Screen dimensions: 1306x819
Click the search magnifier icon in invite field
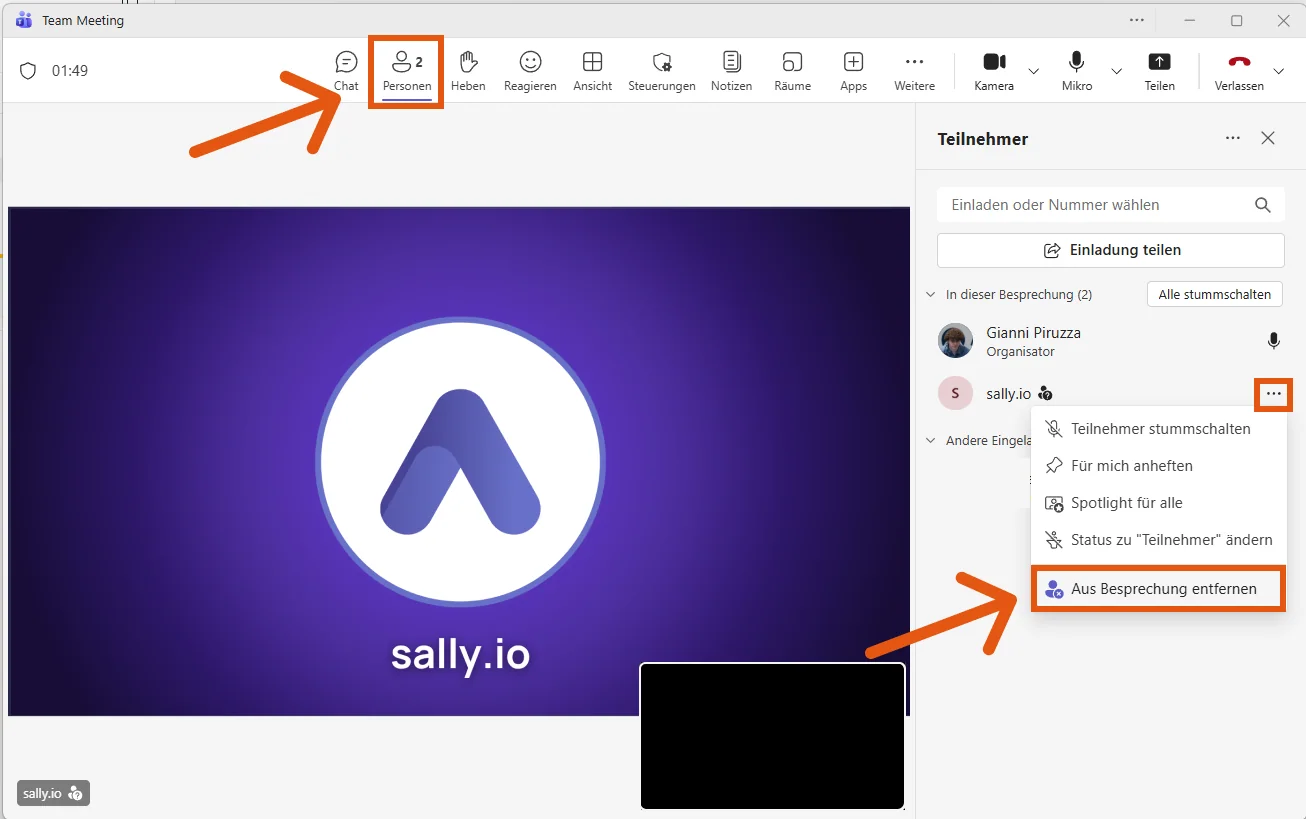(1263, 204)
